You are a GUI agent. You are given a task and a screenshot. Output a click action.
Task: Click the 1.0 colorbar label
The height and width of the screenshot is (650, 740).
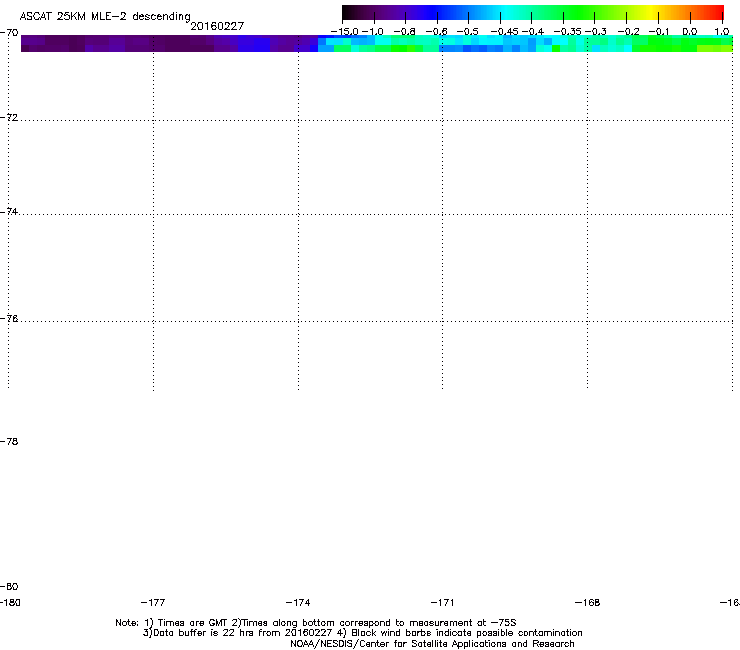click(x=722, y=32)
